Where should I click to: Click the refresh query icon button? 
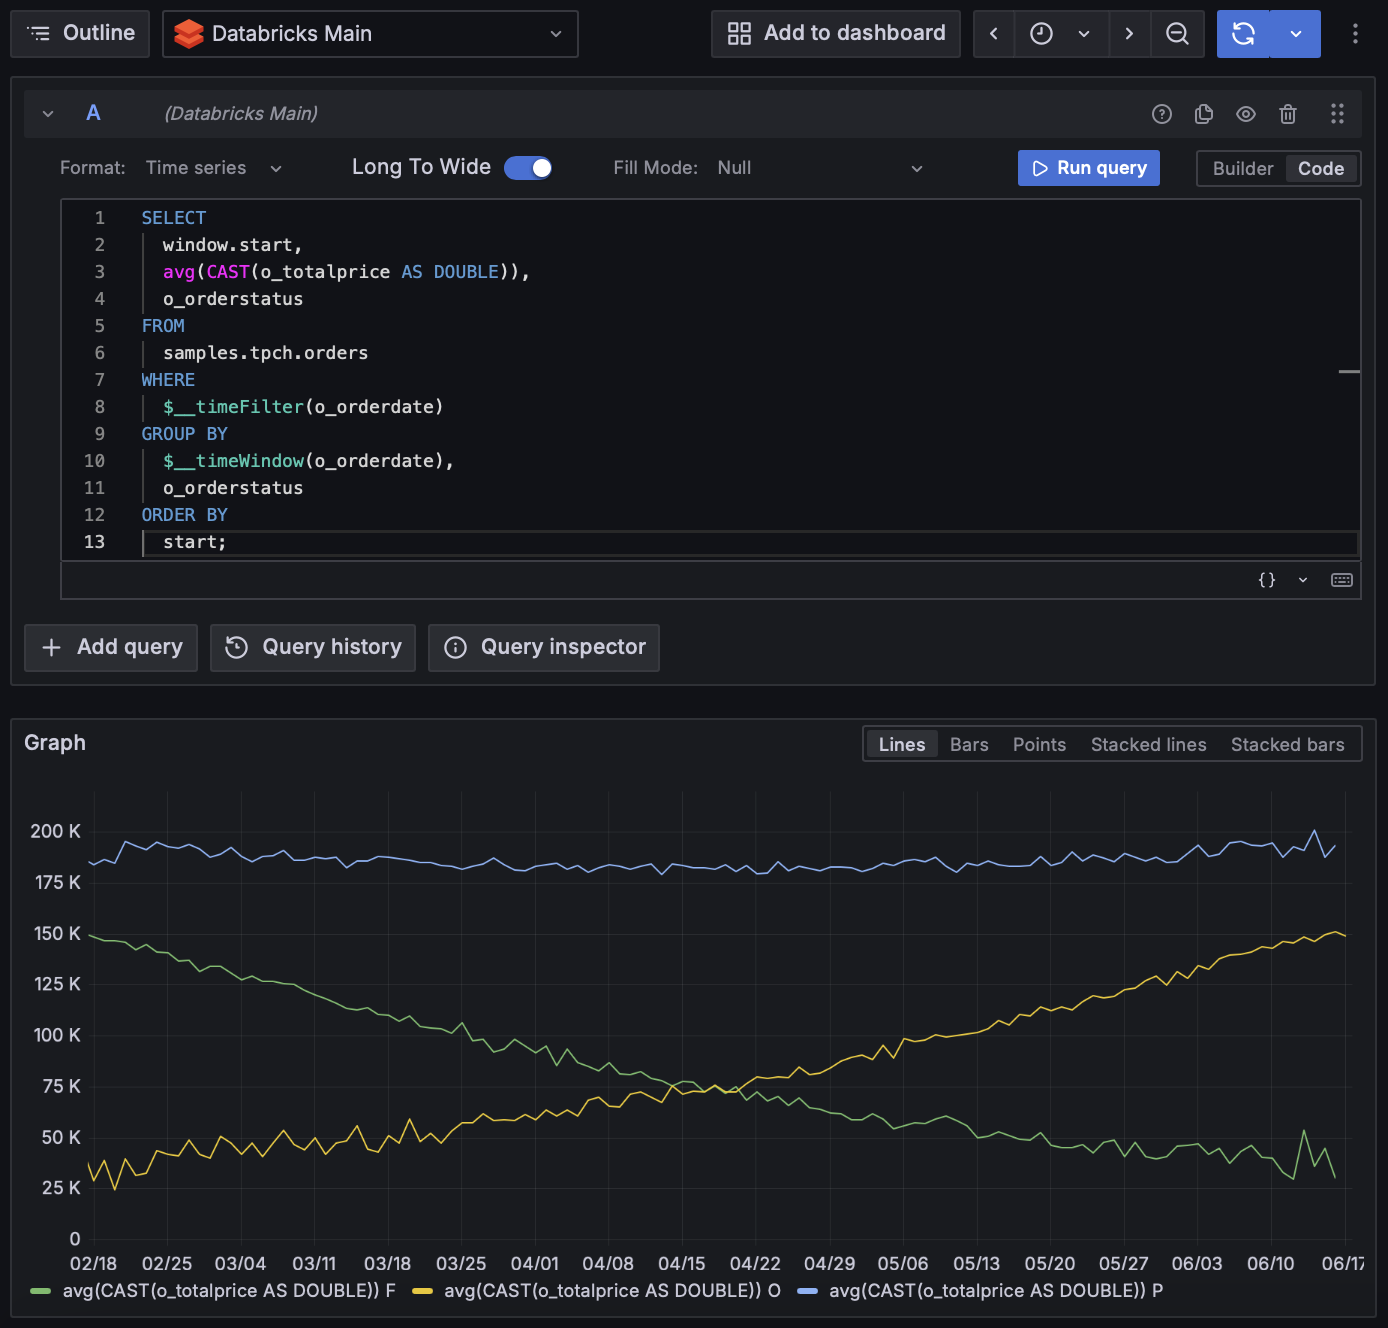tap(1243, 34)
